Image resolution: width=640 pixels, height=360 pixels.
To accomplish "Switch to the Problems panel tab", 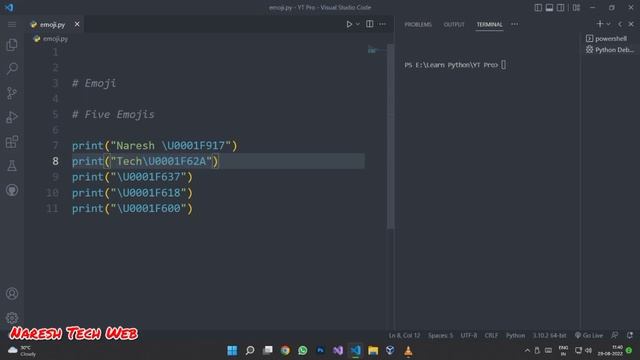I will point(418,24).
